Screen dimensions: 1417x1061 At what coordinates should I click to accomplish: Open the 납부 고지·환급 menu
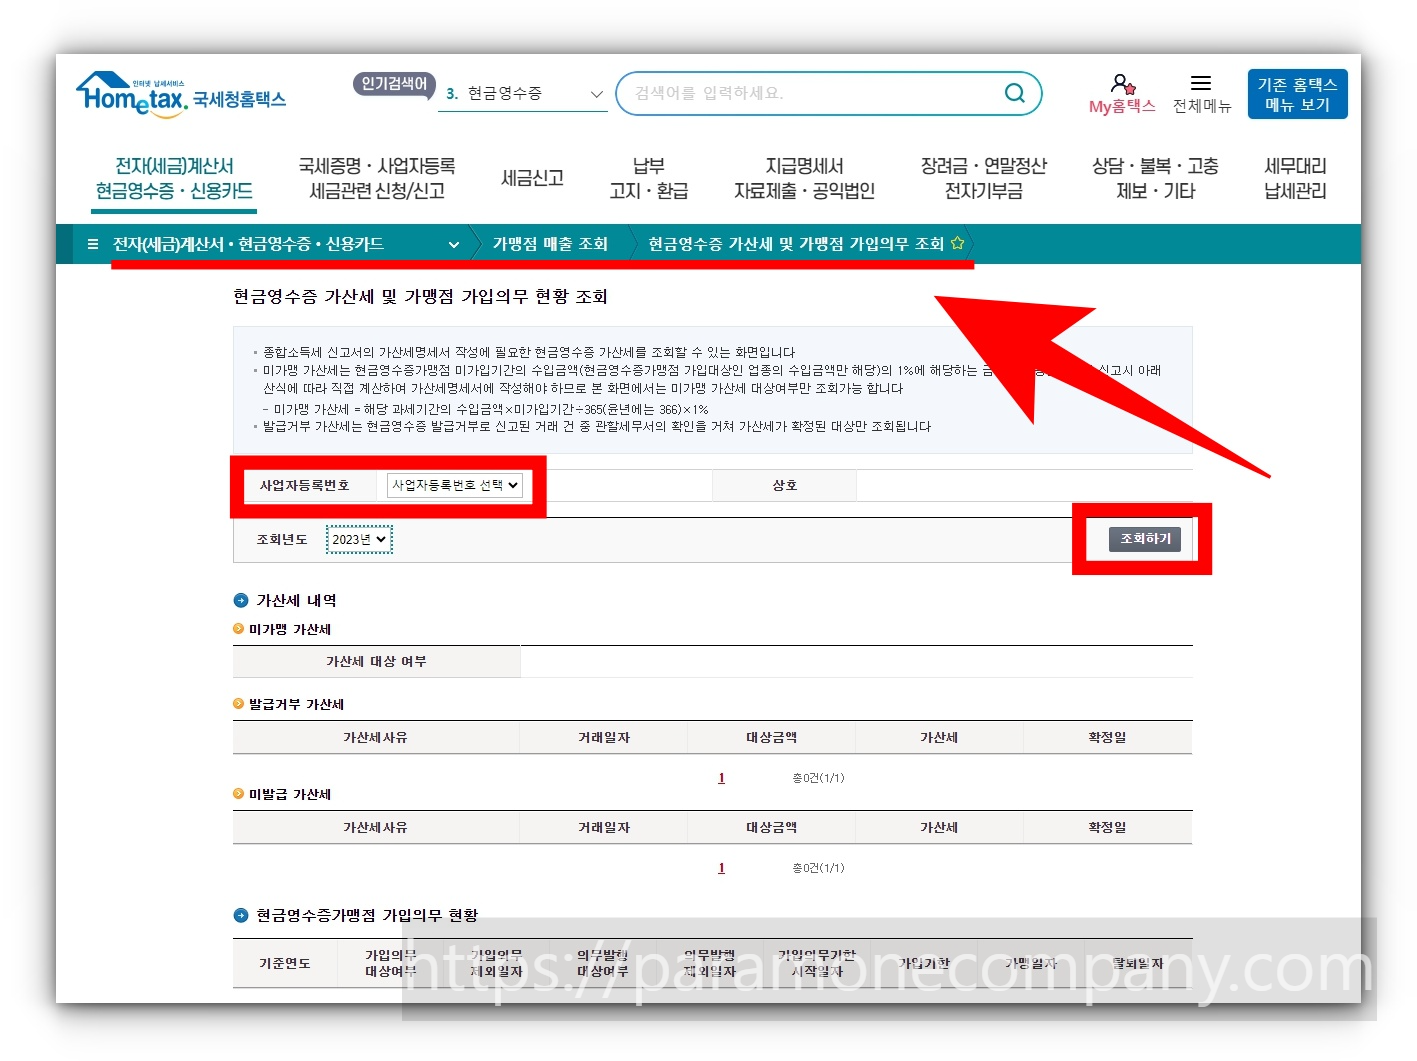(649, 178)
